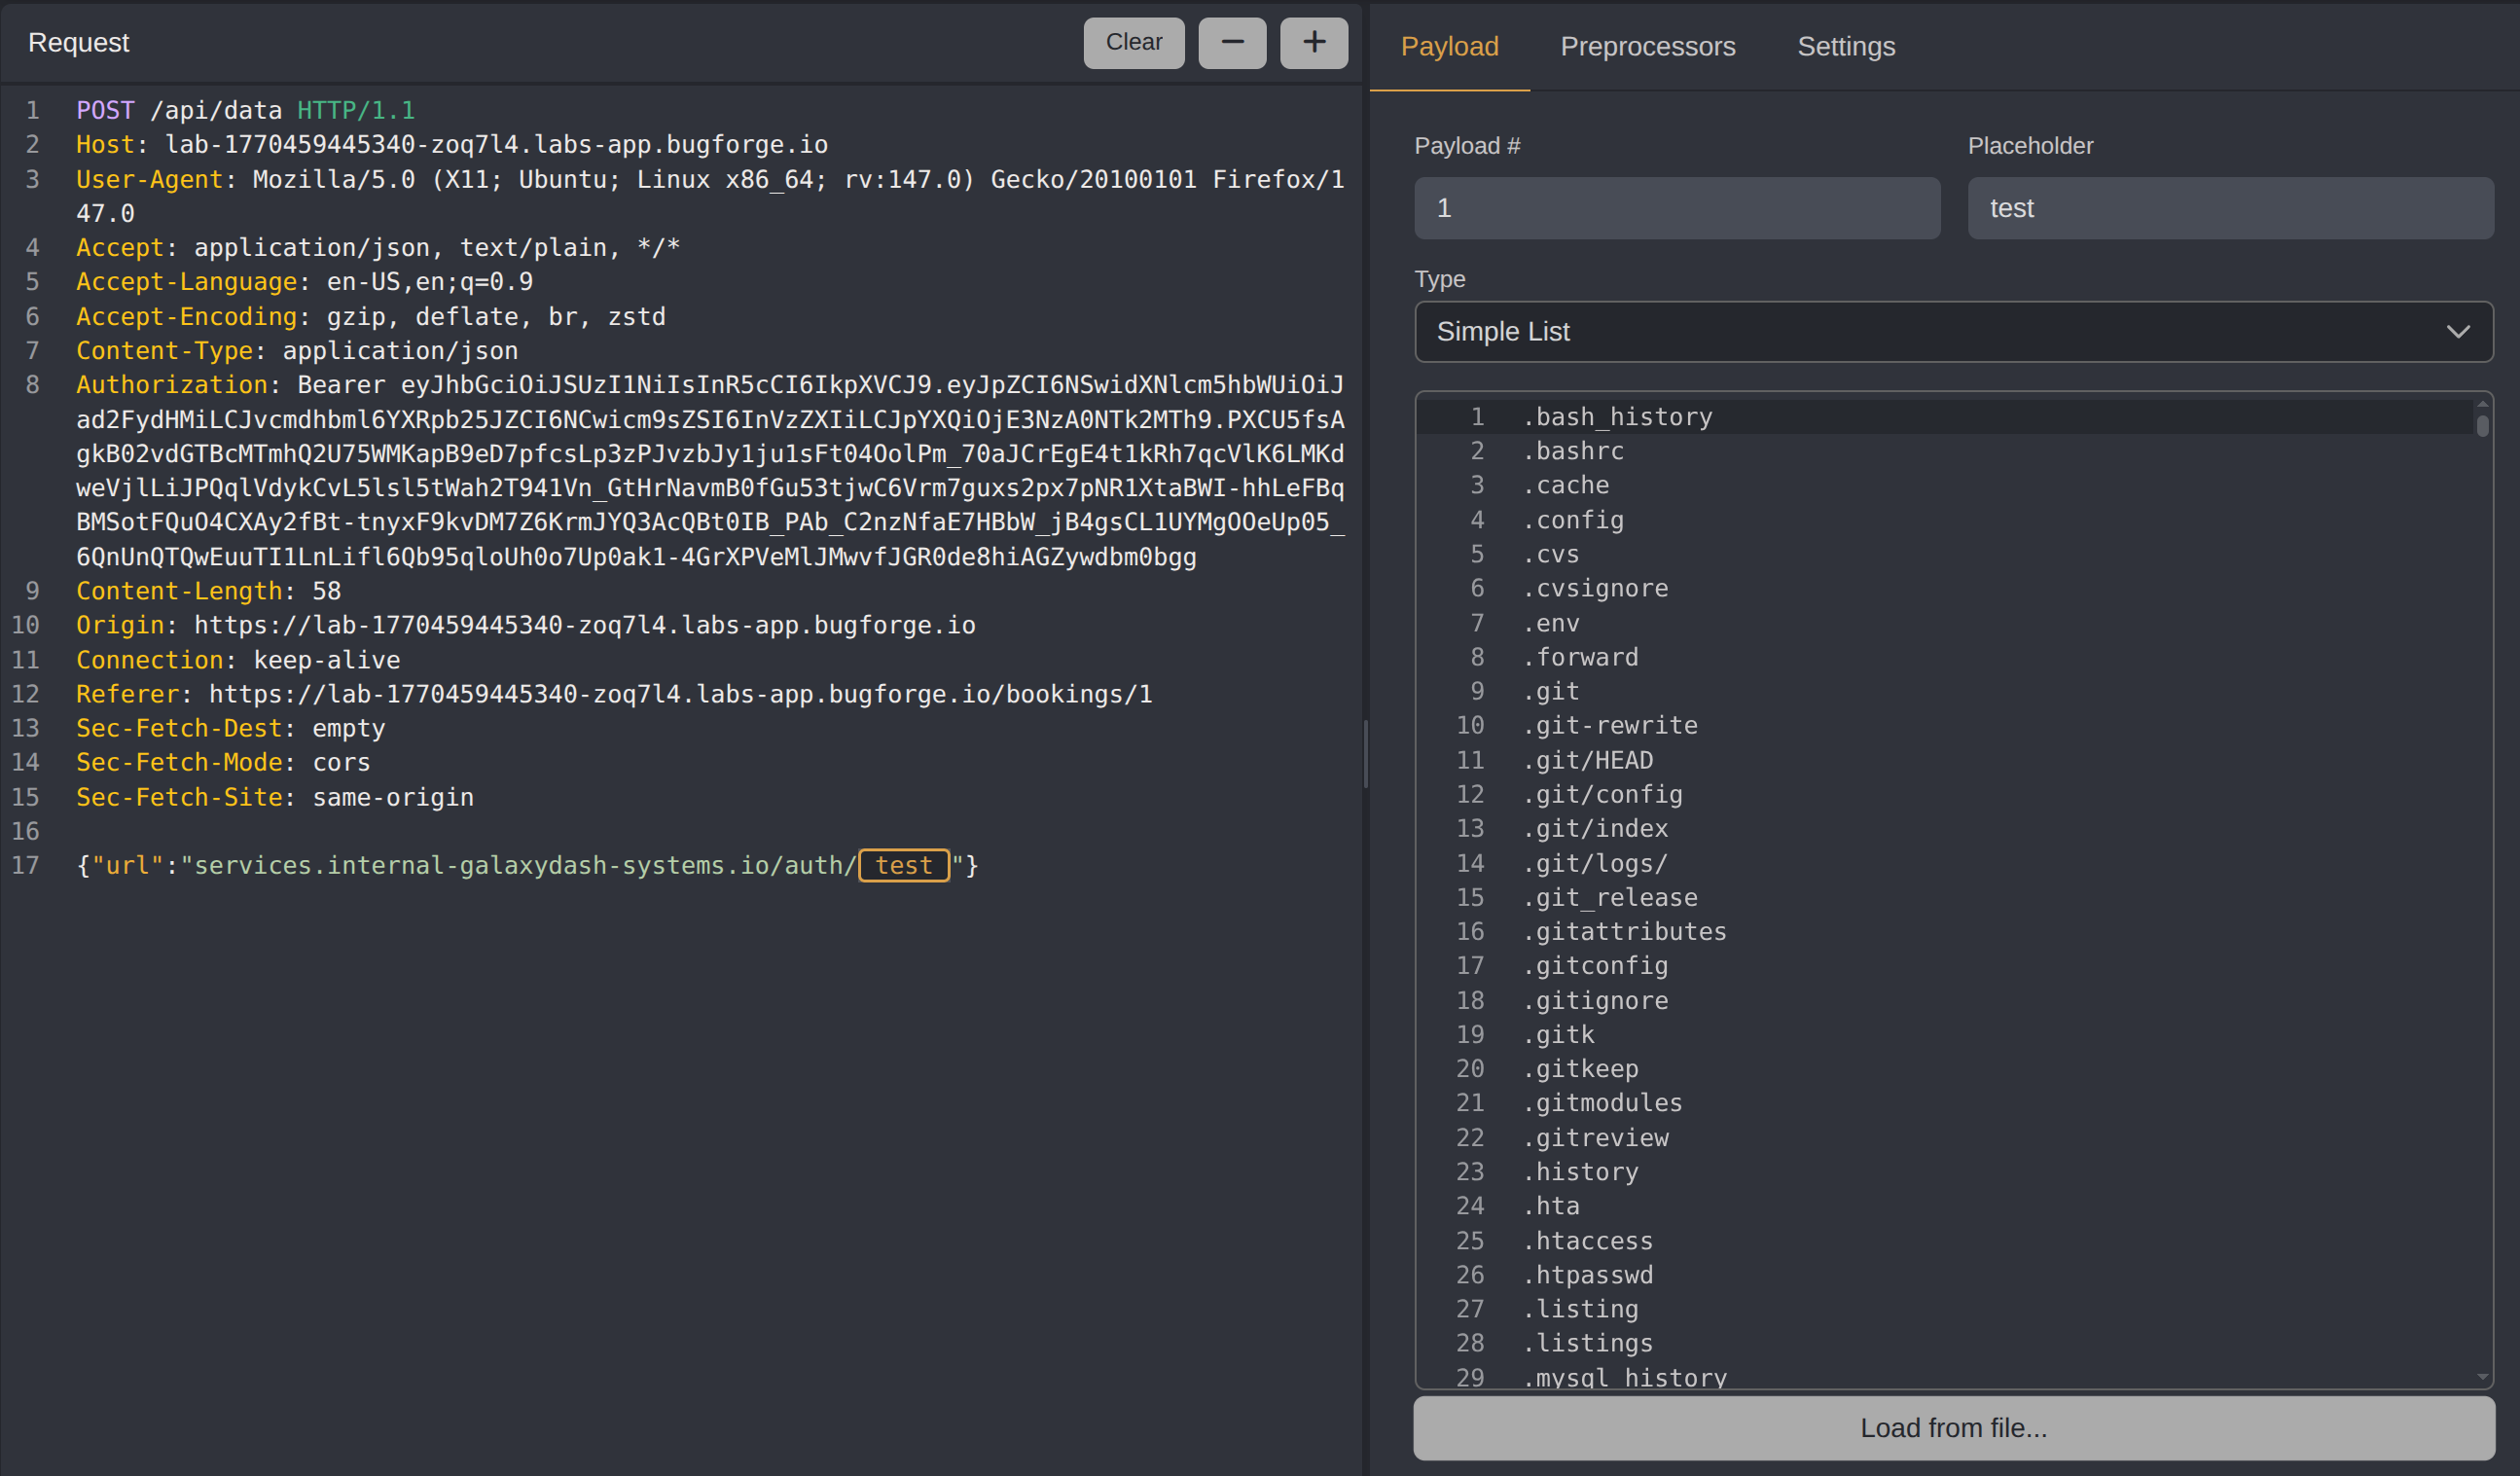Click the chevron arrow of the Type dropdown
This screenshot has width=2520, height=1476.
[x=2458, y=332]
